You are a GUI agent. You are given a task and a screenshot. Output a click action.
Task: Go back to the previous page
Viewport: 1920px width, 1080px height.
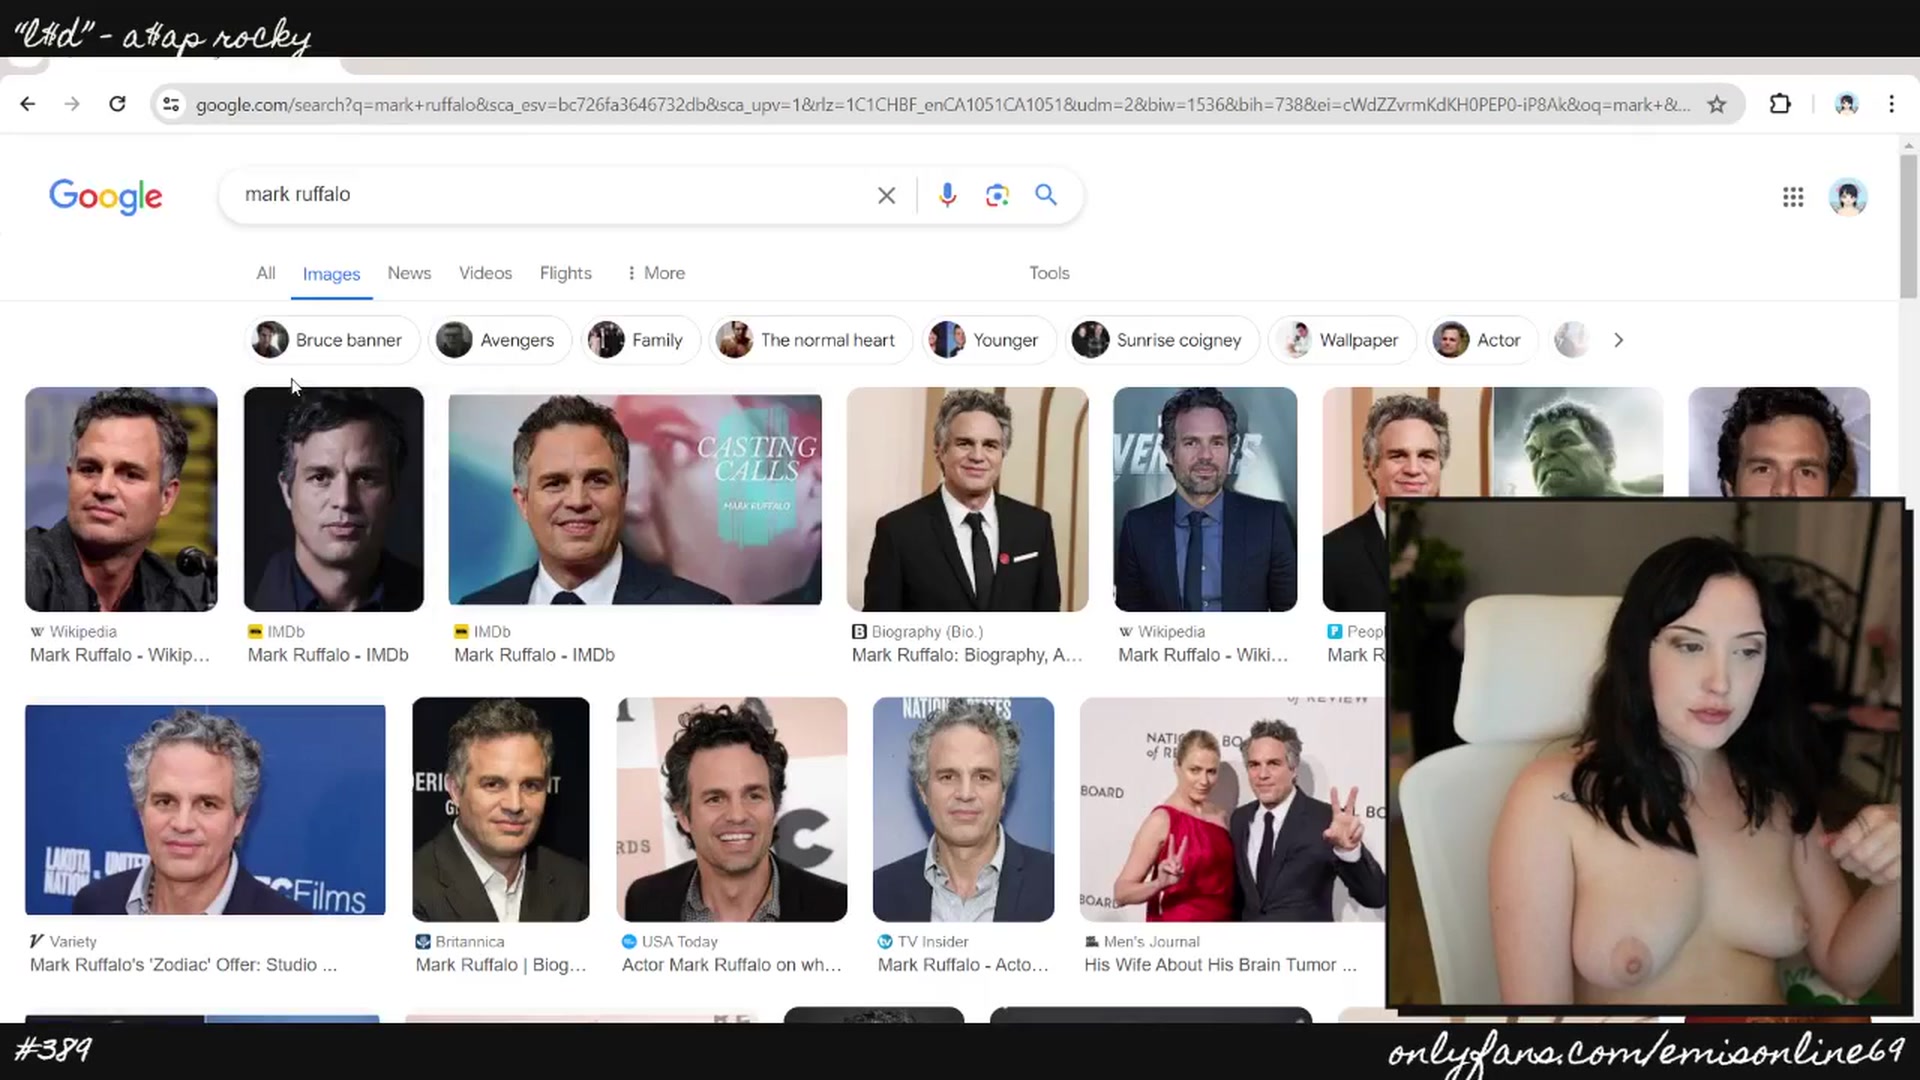coord(28,104)
